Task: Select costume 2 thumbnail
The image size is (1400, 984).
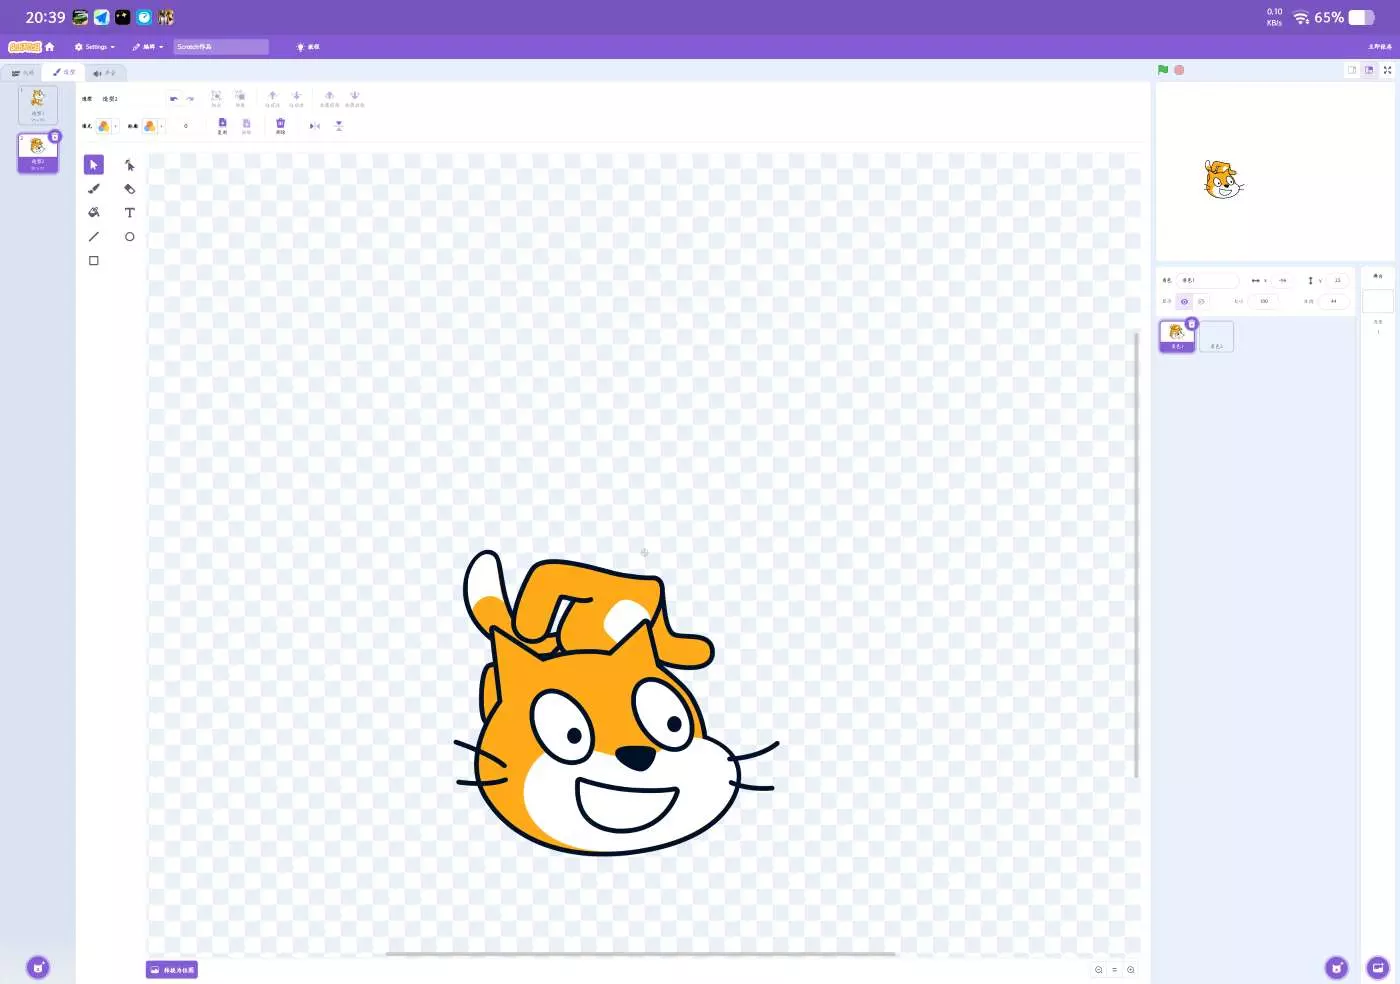Action: (x=38, y=153)
